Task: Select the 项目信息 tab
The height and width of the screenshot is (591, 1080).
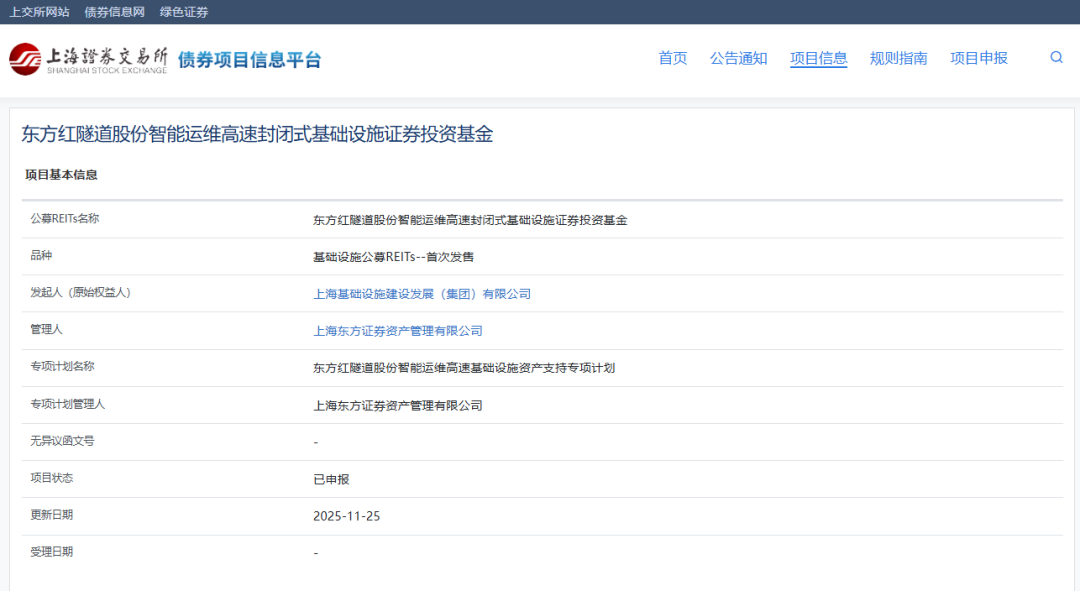Action: tap(818, 59)
